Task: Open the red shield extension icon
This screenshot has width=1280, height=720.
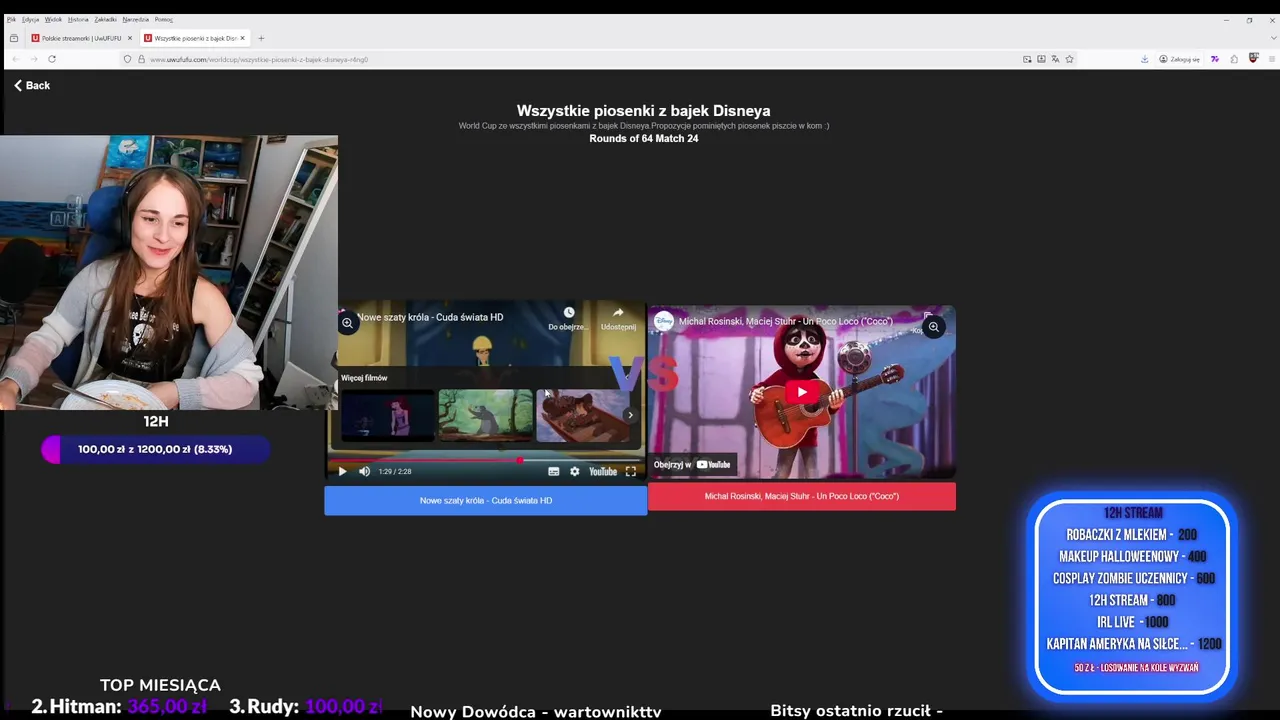Action: [x=1253, y=59]
